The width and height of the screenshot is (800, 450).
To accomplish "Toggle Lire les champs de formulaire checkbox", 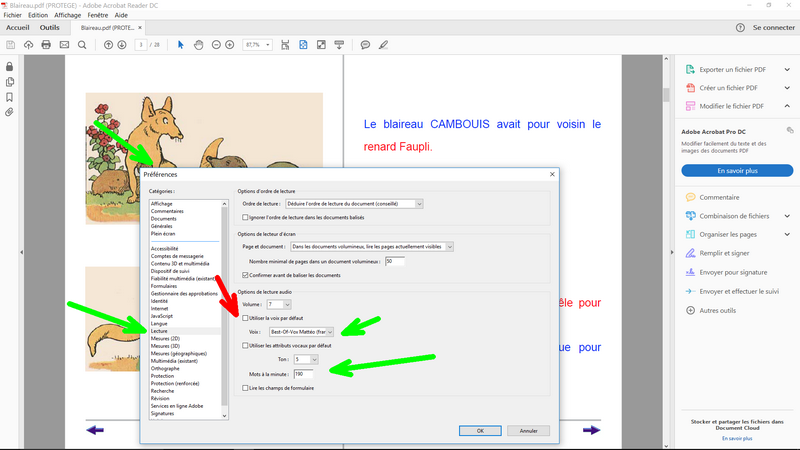I will 245,388.
